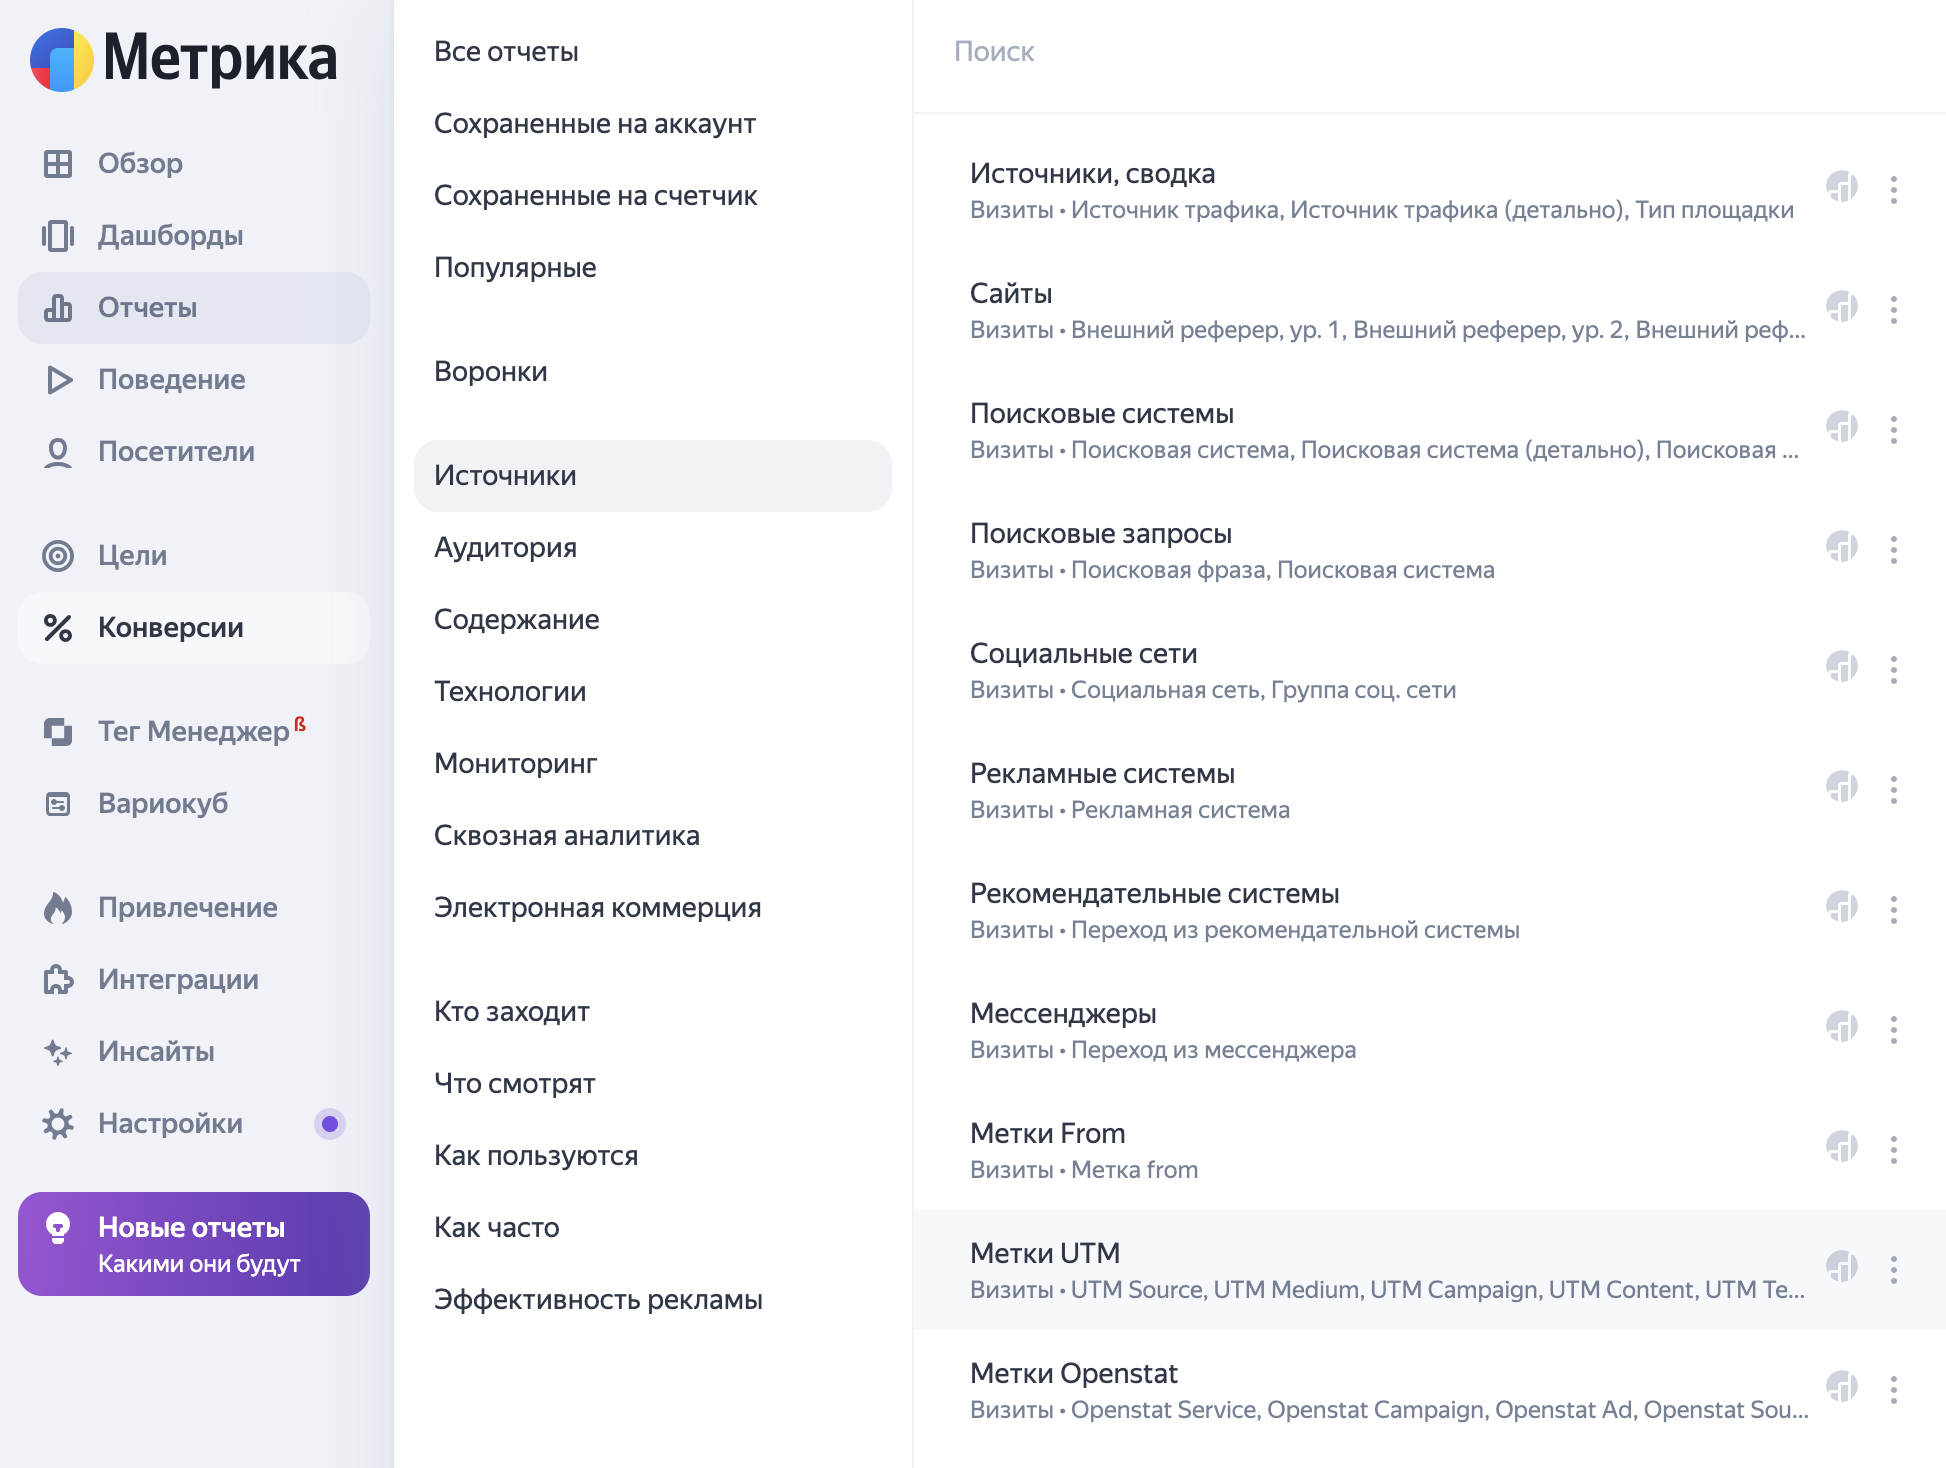
Task: Open the Социальные сети report
Action: click(x=1083, y=654)
